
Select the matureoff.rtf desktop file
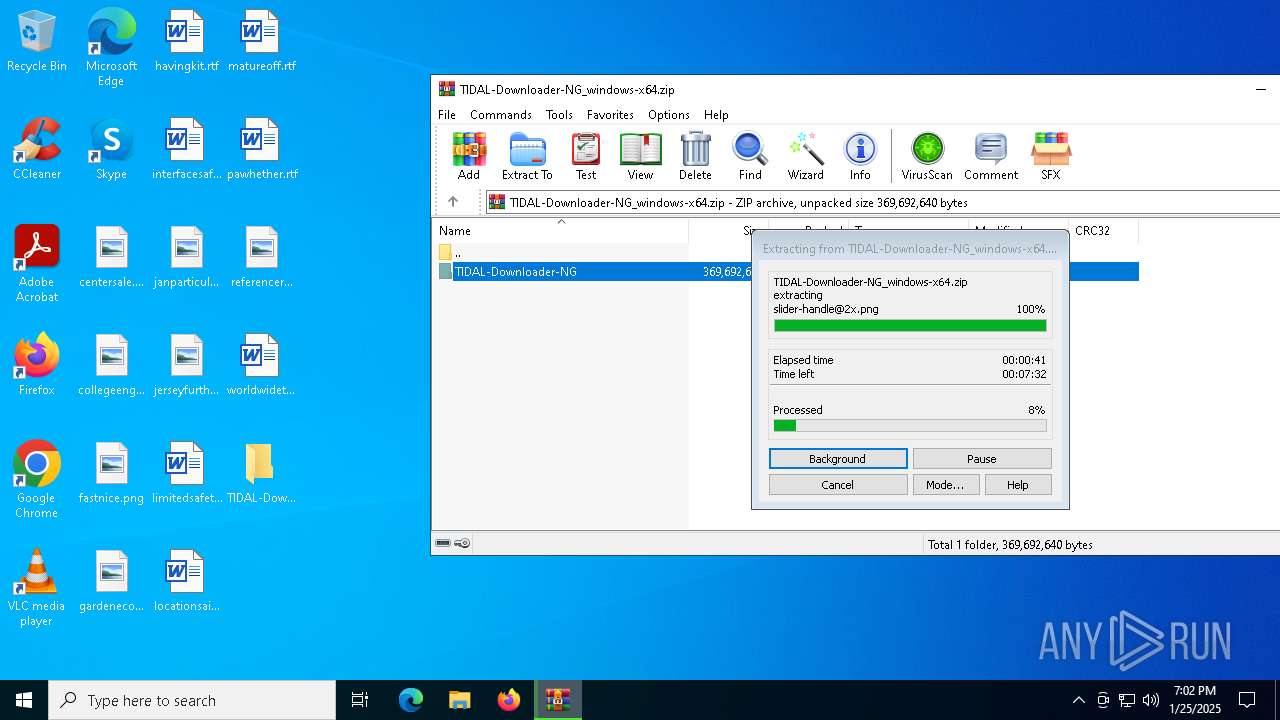[261, 42]
